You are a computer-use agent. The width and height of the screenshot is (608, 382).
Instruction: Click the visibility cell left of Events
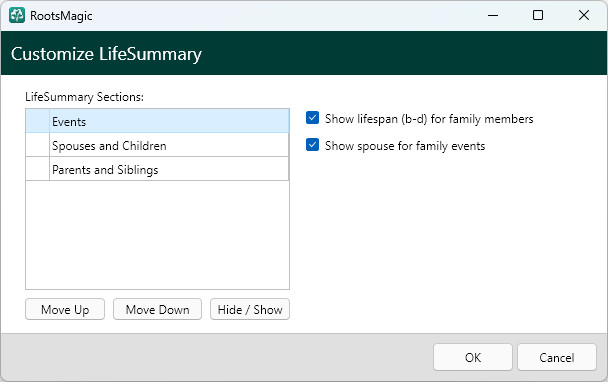tap(38, 121)
